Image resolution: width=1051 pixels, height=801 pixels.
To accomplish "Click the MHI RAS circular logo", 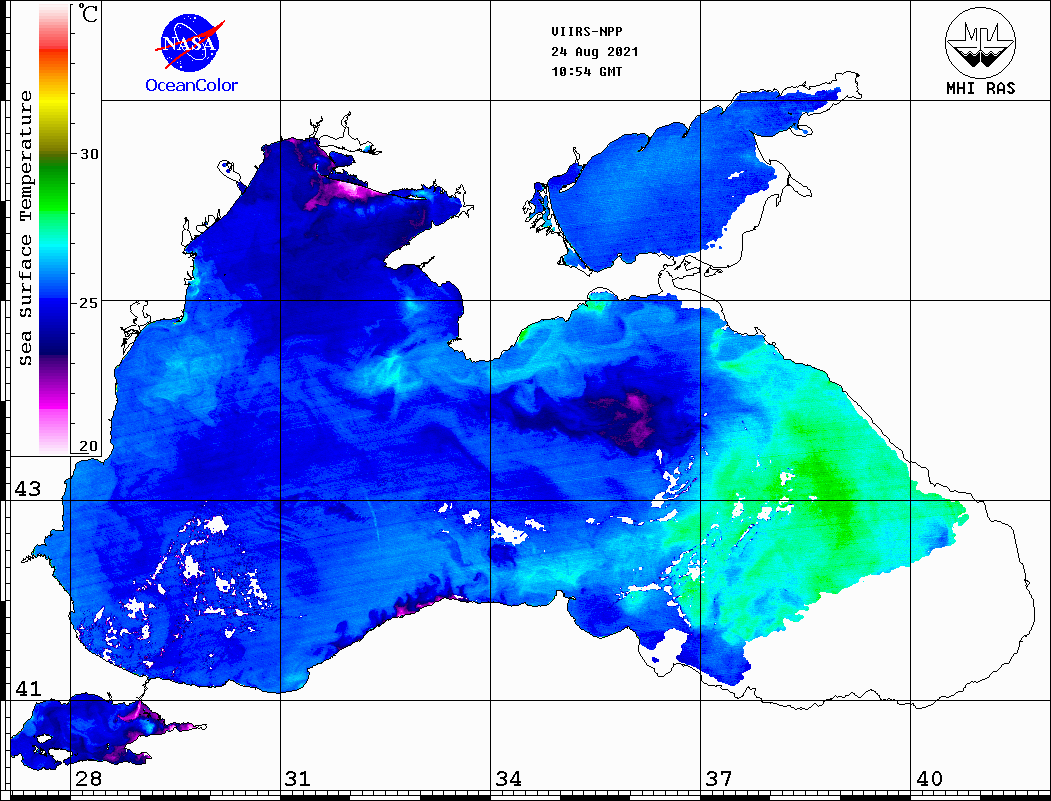I will tap(981, 42).
